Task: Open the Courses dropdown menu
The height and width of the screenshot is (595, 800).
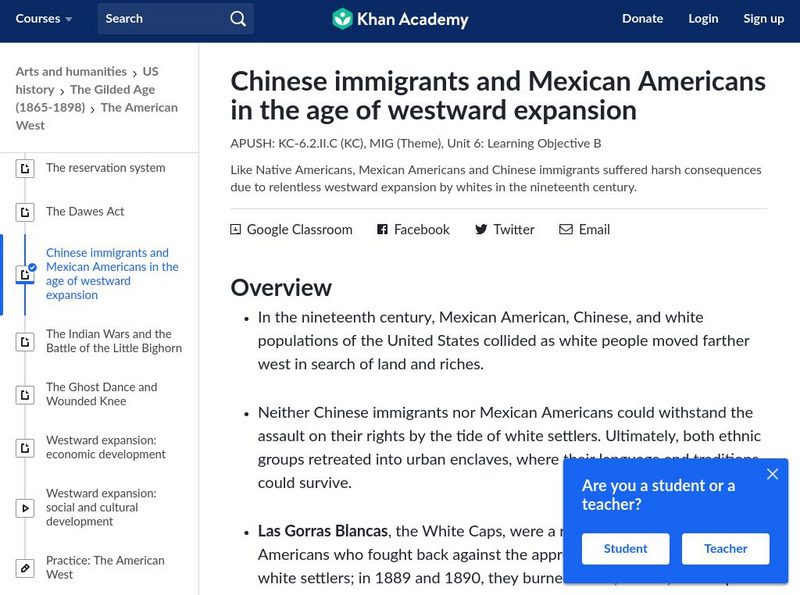Action: tap(45, 19)
